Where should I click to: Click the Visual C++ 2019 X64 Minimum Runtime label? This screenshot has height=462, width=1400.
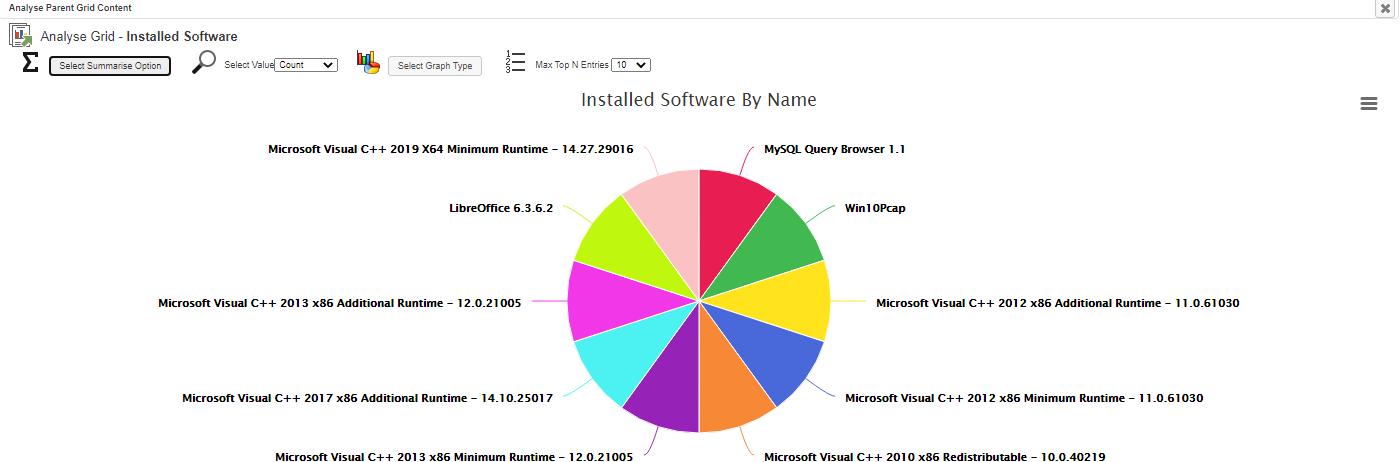[450, 149]
